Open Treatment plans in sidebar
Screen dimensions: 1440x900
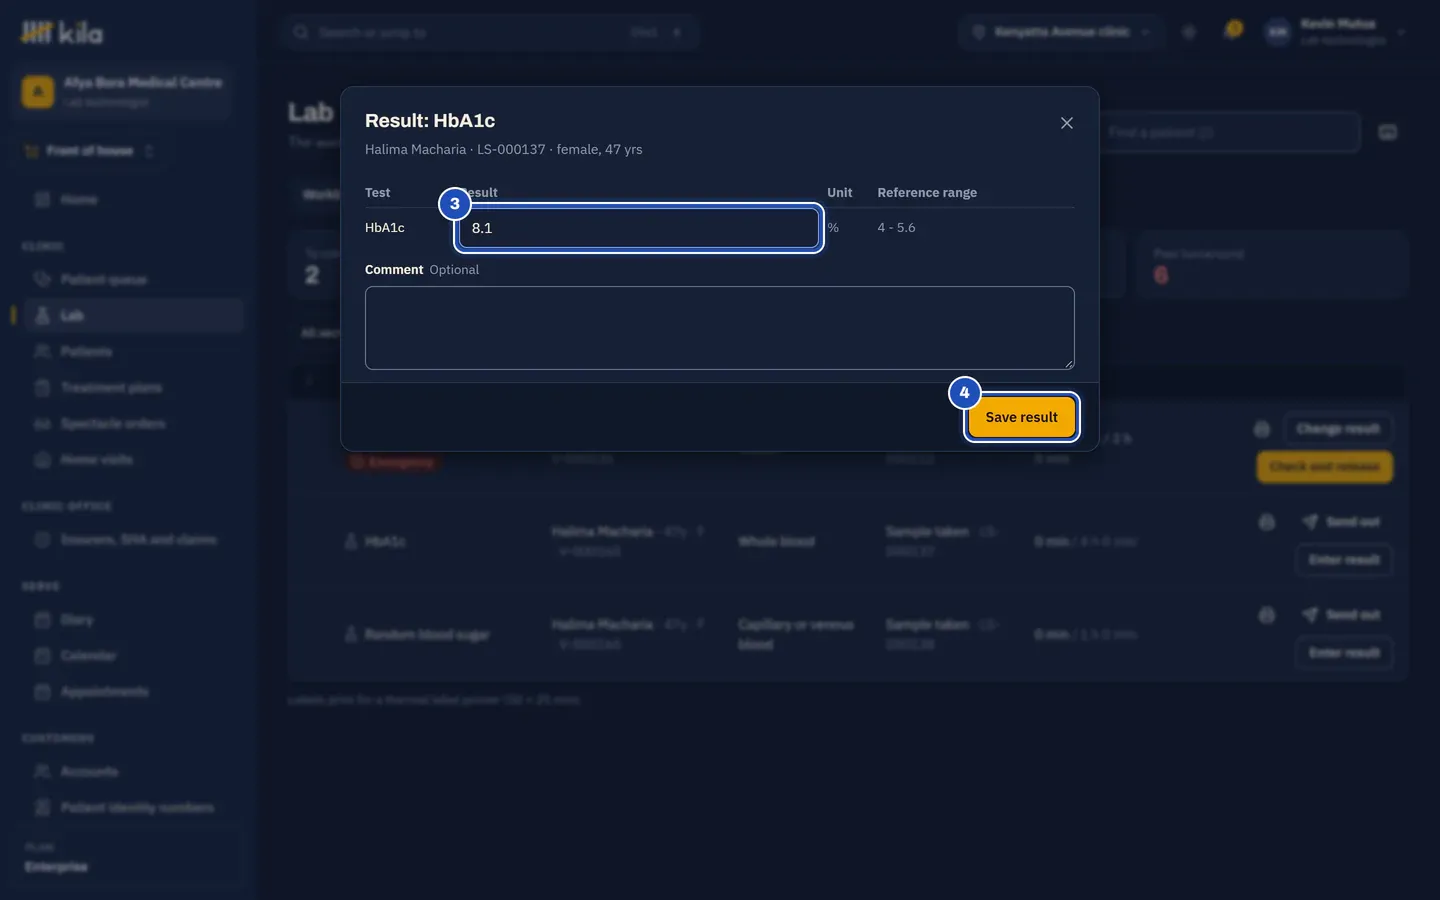(x=132, y=388)
